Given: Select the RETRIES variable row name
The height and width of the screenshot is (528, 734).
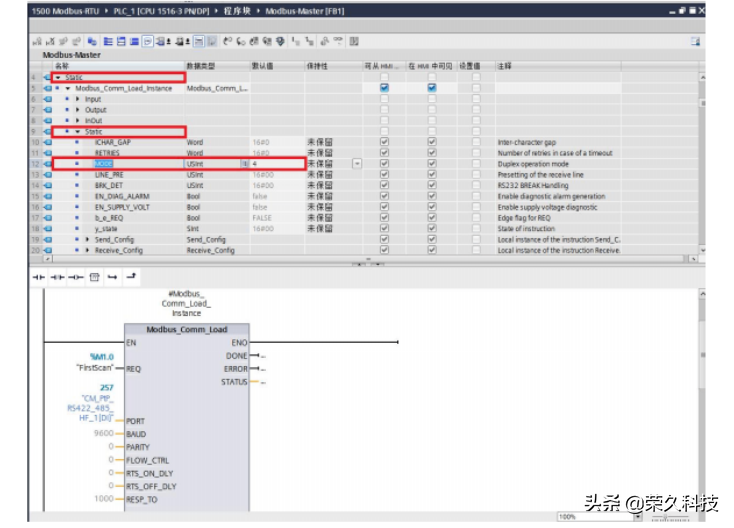Looking at the screenshot, I should 107,153.
